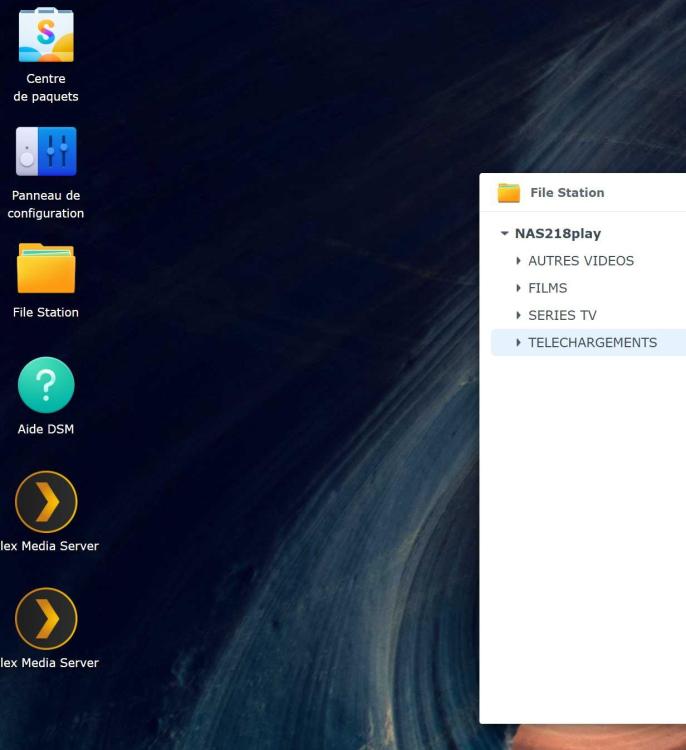Screen dimensions: 686x750
Task: Select the NAS218play root node label
Action: (558, 233)
